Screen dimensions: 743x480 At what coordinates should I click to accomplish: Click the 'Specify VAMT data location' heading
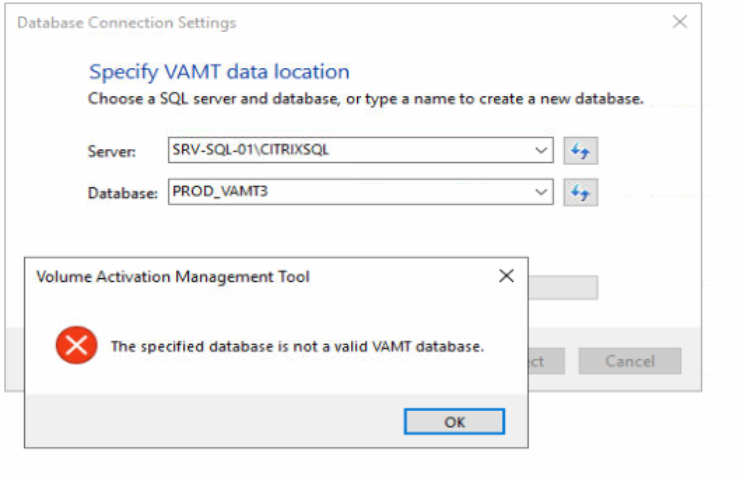219,72
